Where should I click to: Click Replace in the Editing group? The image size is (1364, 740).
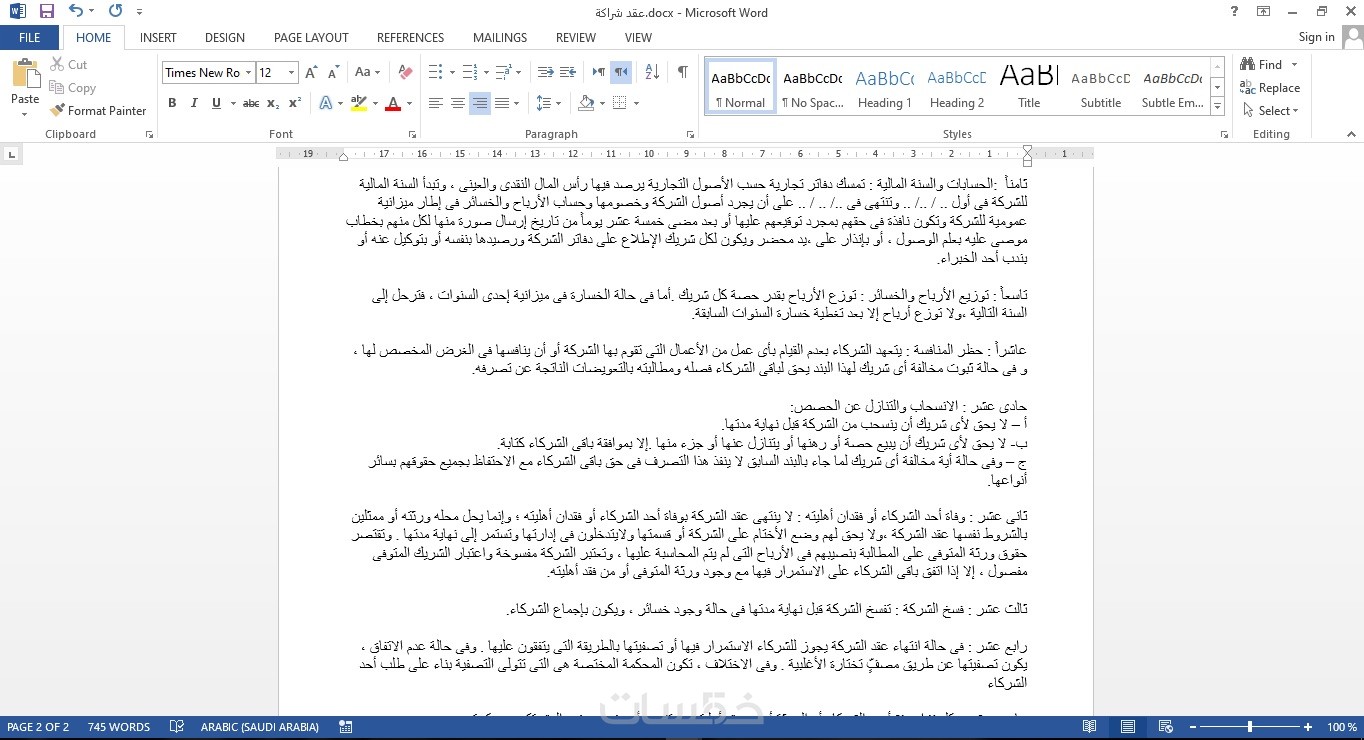tap(1270, 88)
